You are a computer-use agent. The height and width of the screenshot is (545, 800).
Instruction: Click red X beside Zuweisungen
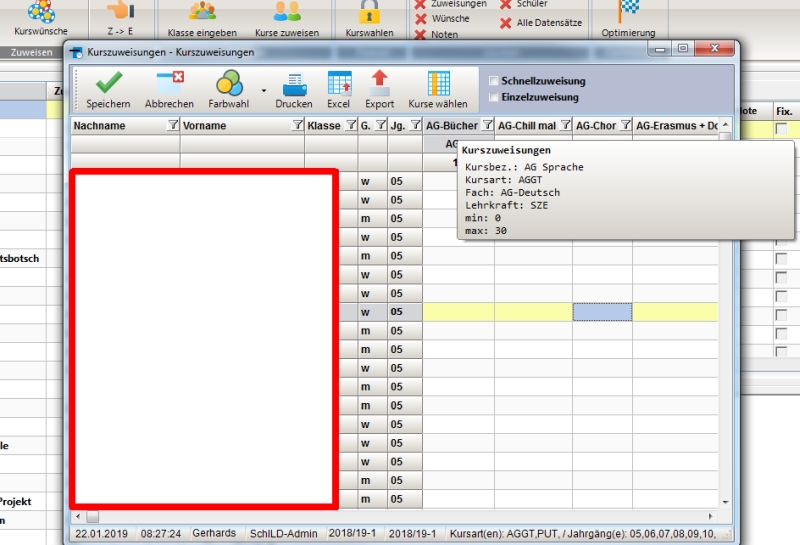(x=421, y=5)
